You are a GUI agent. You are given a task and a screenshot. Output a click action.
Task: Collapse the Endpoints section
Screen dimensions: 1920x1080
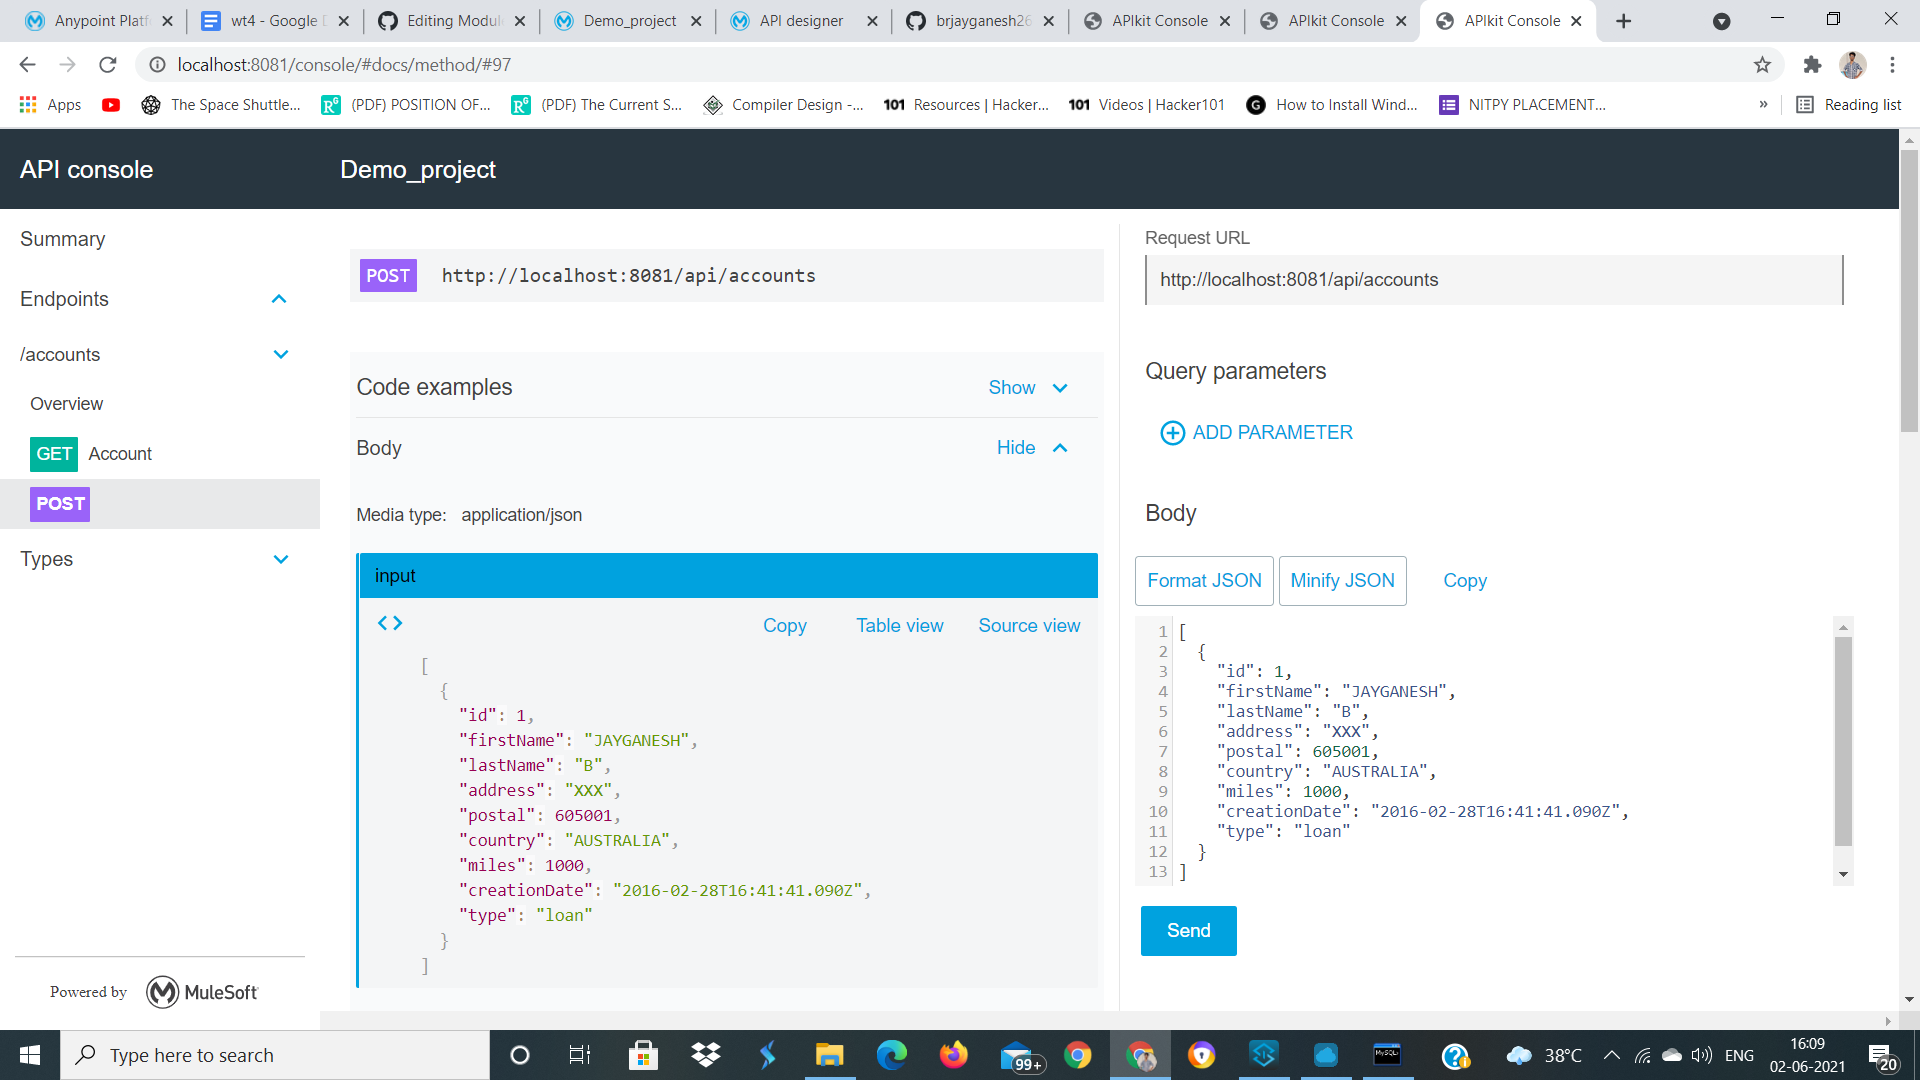279,298
